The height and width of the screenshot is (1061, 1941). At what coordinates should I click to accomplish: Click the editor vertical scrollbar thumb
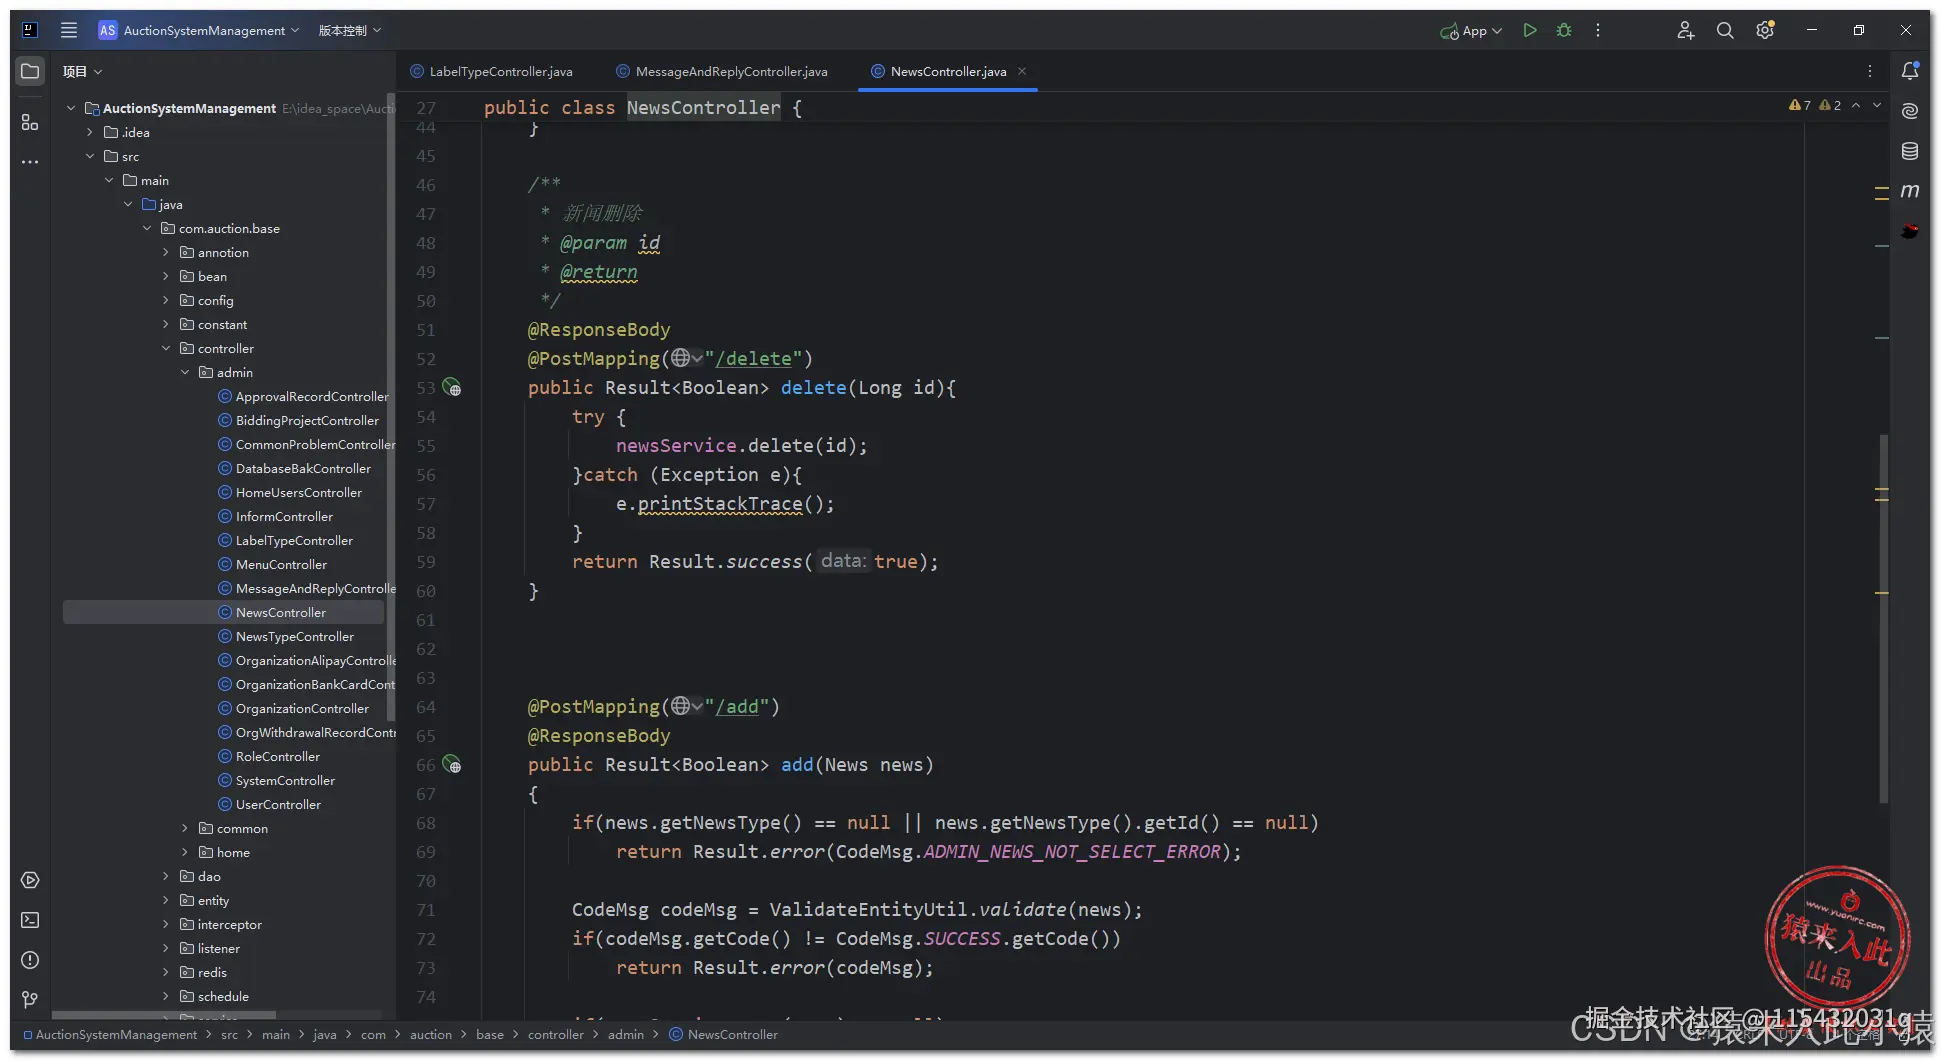(1884, 618)
